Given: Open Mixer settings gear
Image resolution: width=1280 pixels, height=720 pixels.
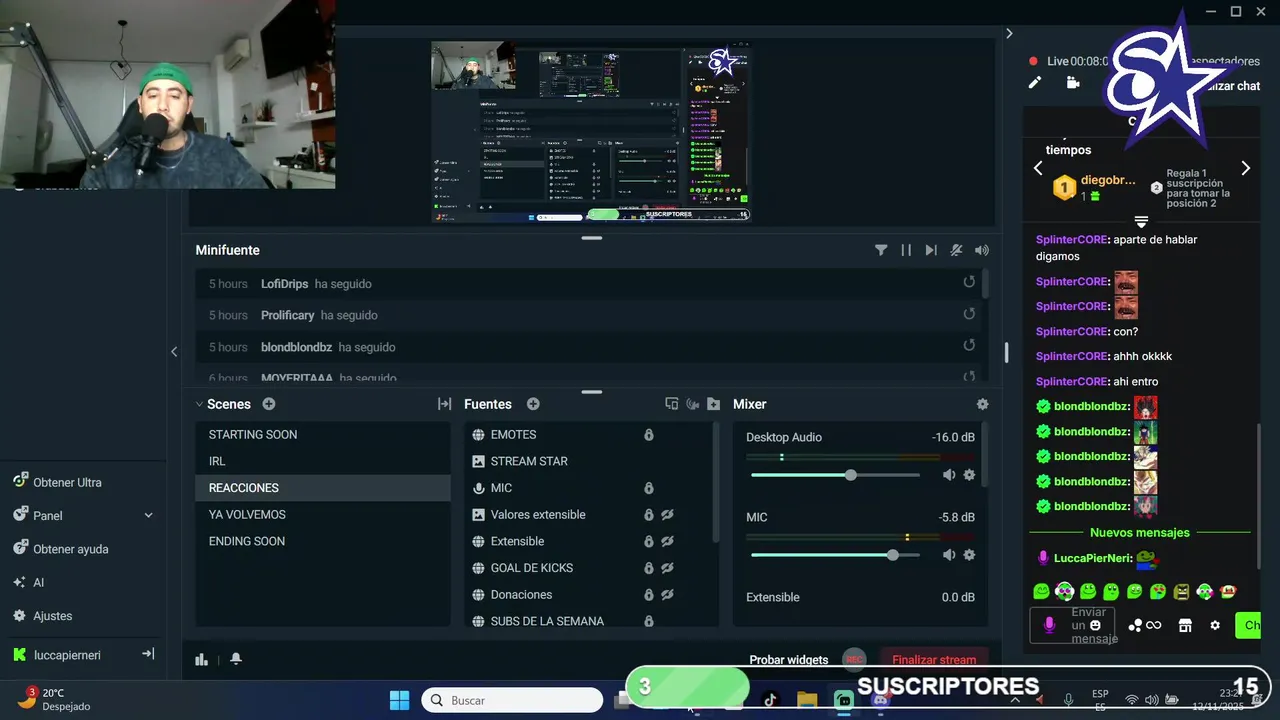Looking at the screenshot, I should coord(982,404).
